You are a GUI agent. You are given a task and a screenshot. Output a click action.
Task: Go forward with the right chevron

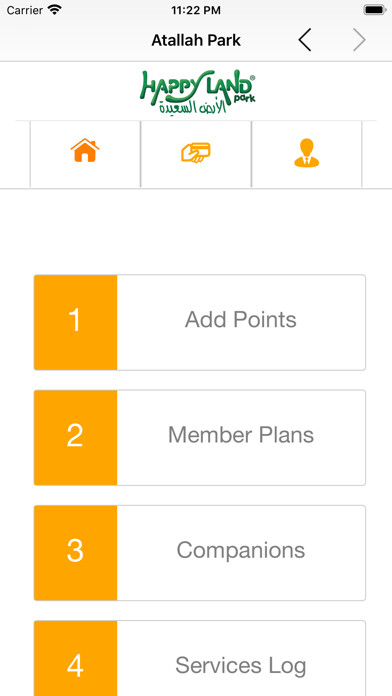click(x=359, y=40)
